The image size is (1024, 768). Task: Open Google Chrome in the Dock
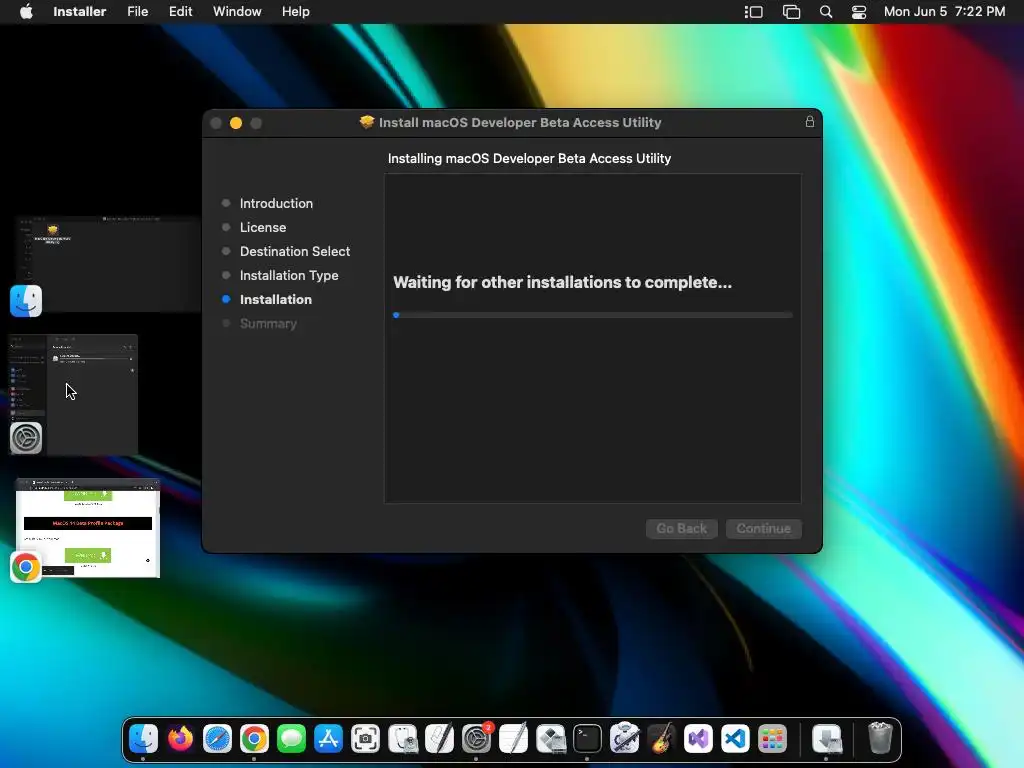(254, 739)
